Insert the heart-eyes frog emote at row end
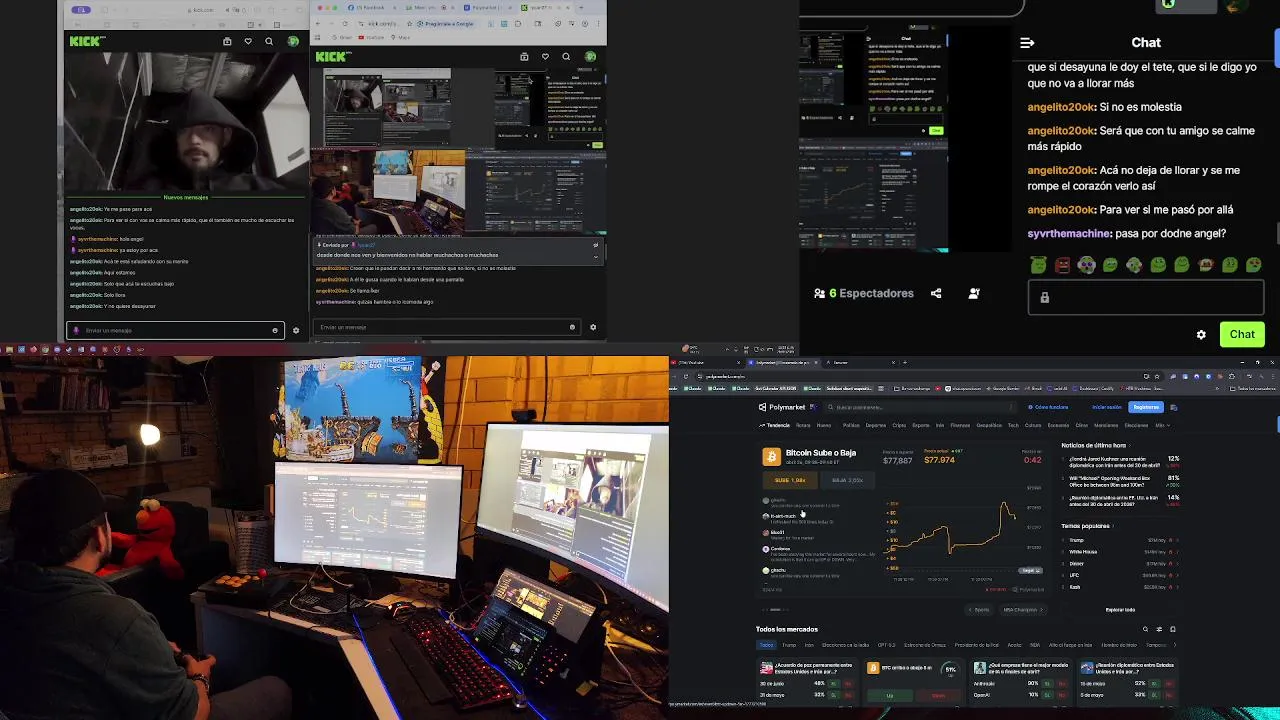 point(1253,265)
